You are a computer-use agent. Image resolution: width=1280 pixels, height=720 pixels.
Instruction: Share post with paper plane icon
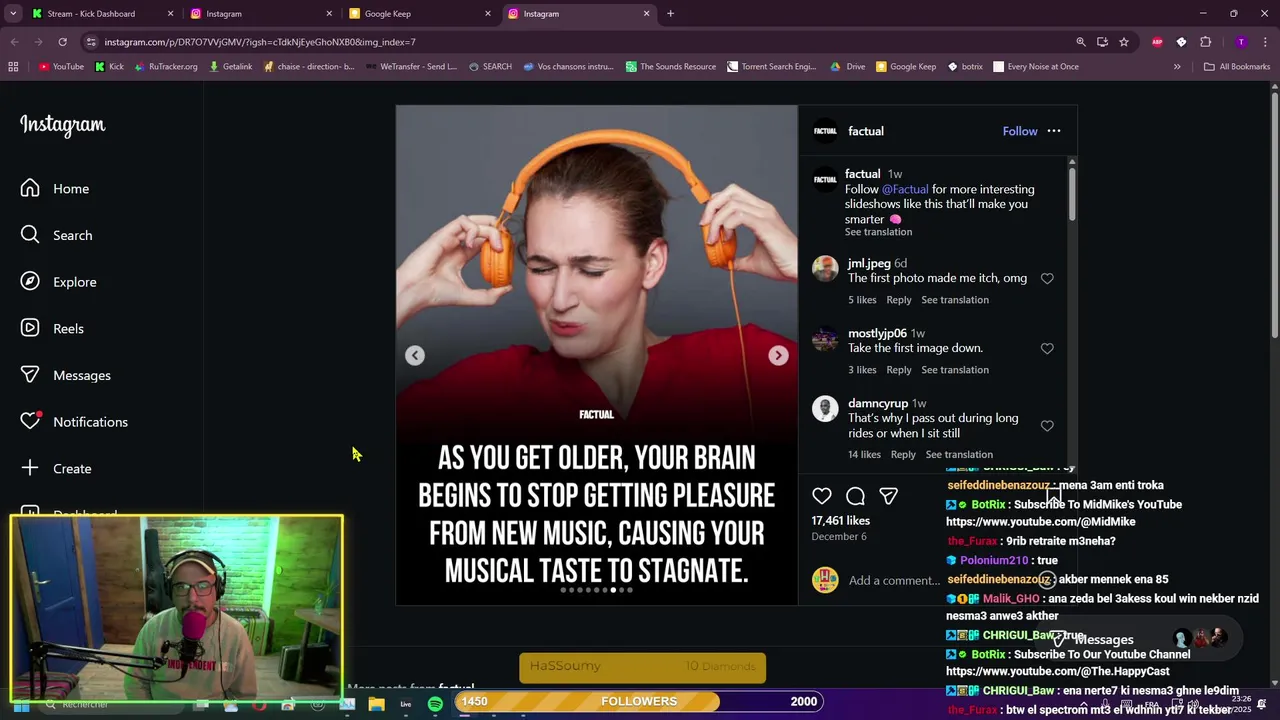tap(888, 496)
